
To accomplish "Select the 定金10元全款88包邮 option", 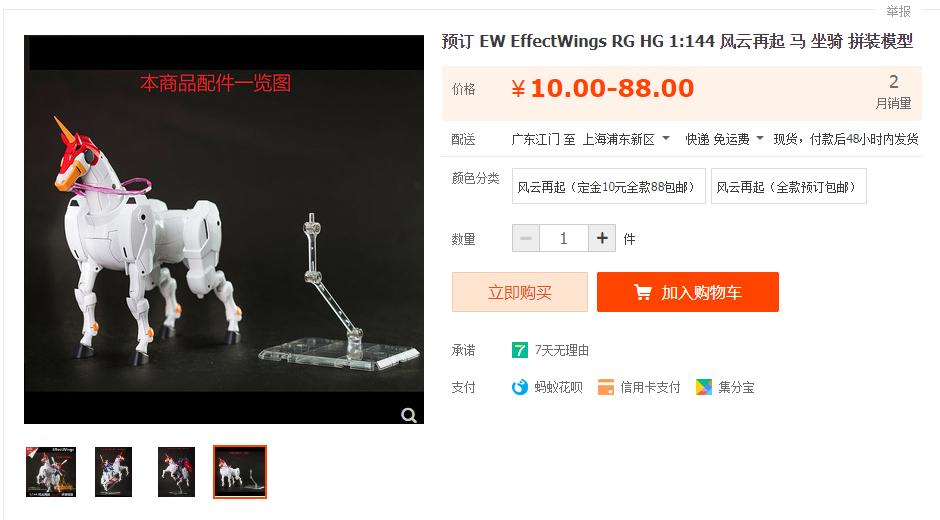I will (608, 187).
